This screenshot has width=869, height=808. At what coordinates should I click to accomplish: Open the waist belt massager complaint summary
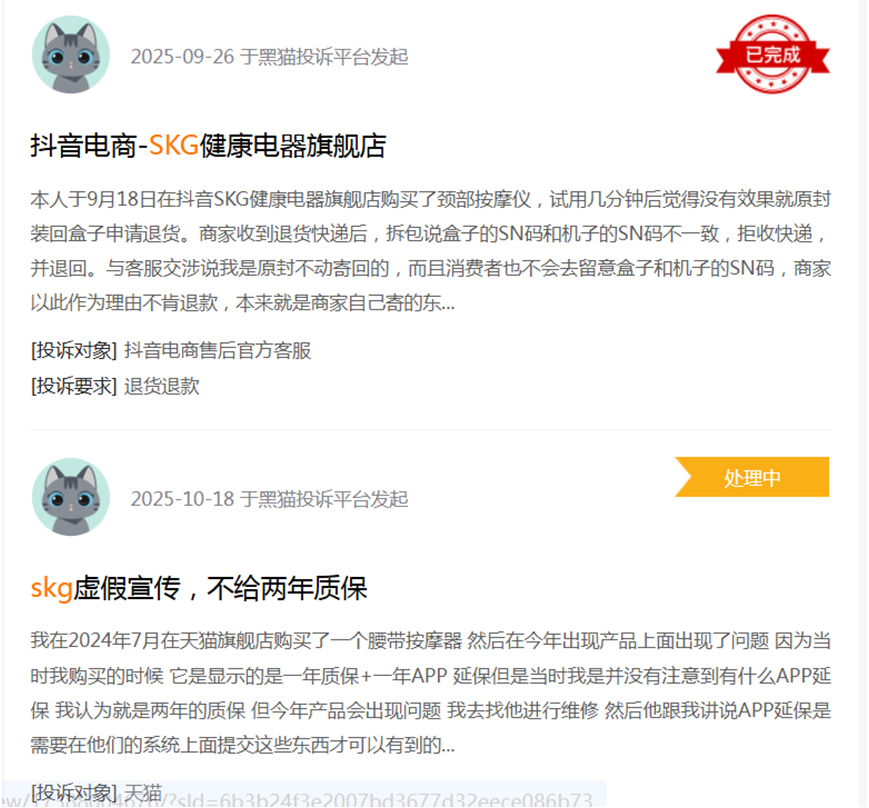click(431, 693)
